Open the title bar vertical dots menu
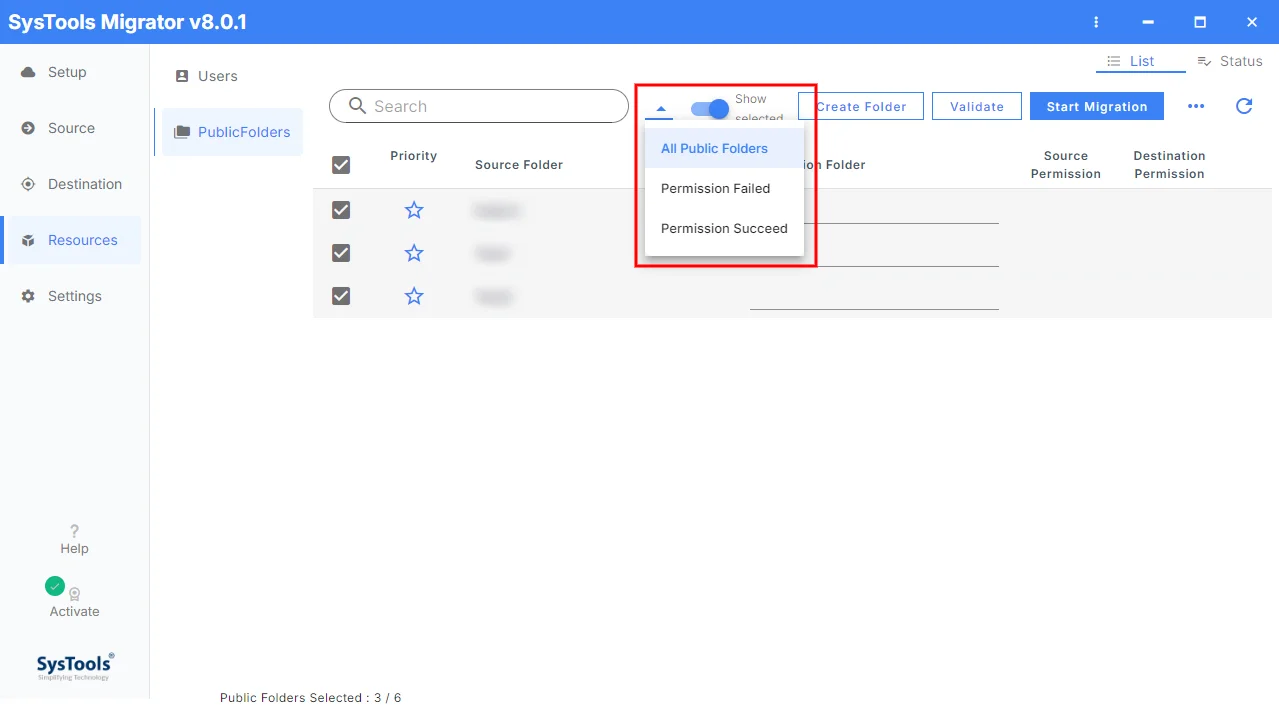The height and width of the screenshot is (720, 1279). click(1096, 22)
